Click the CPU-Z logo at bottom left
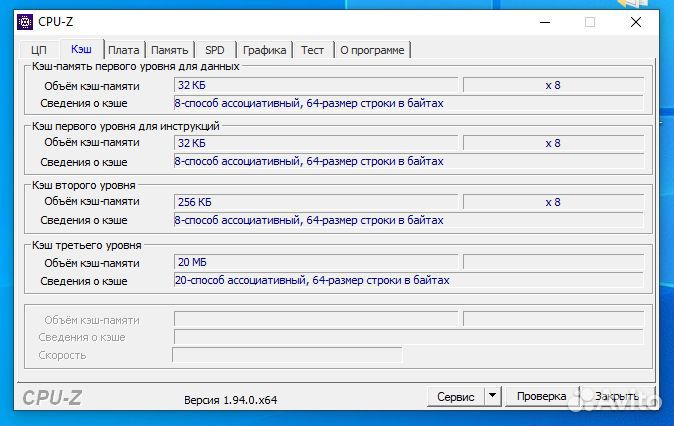Image resolution: width=674 pixels, height=426 pixels. [x=52, y=398]
